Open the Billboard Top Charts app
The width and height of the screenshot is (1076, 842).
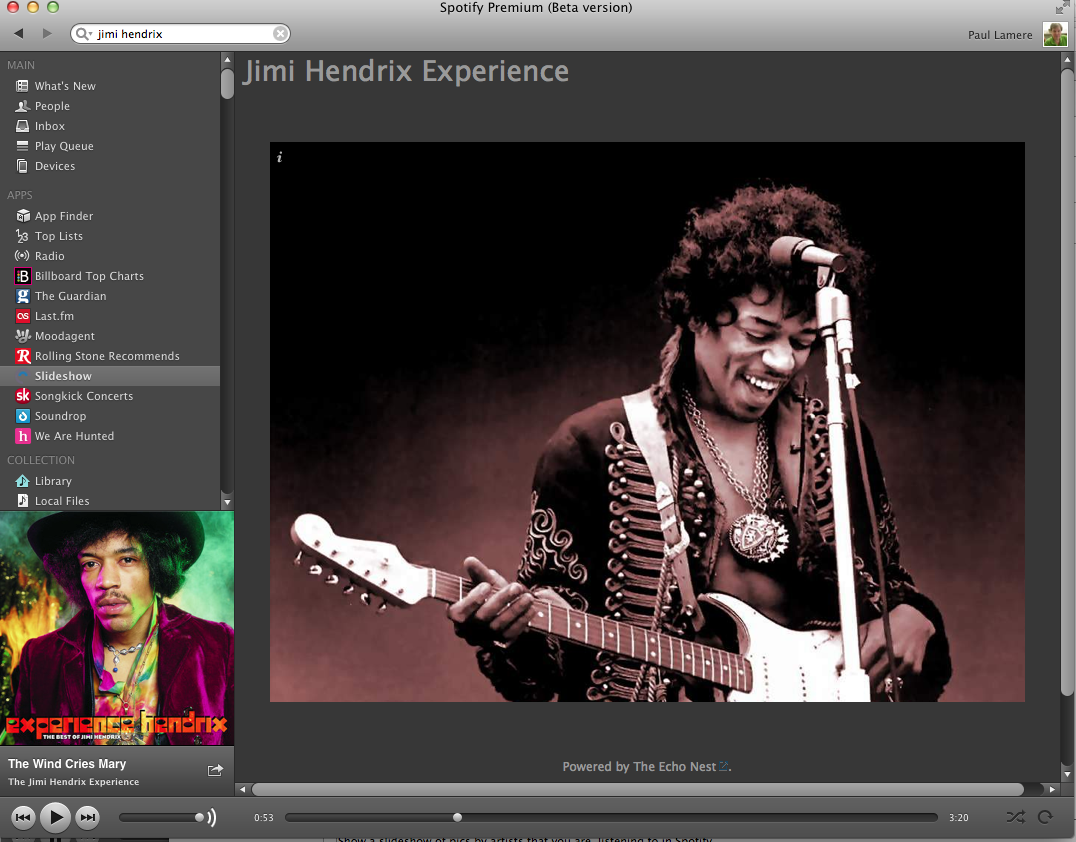pos(88,276)
